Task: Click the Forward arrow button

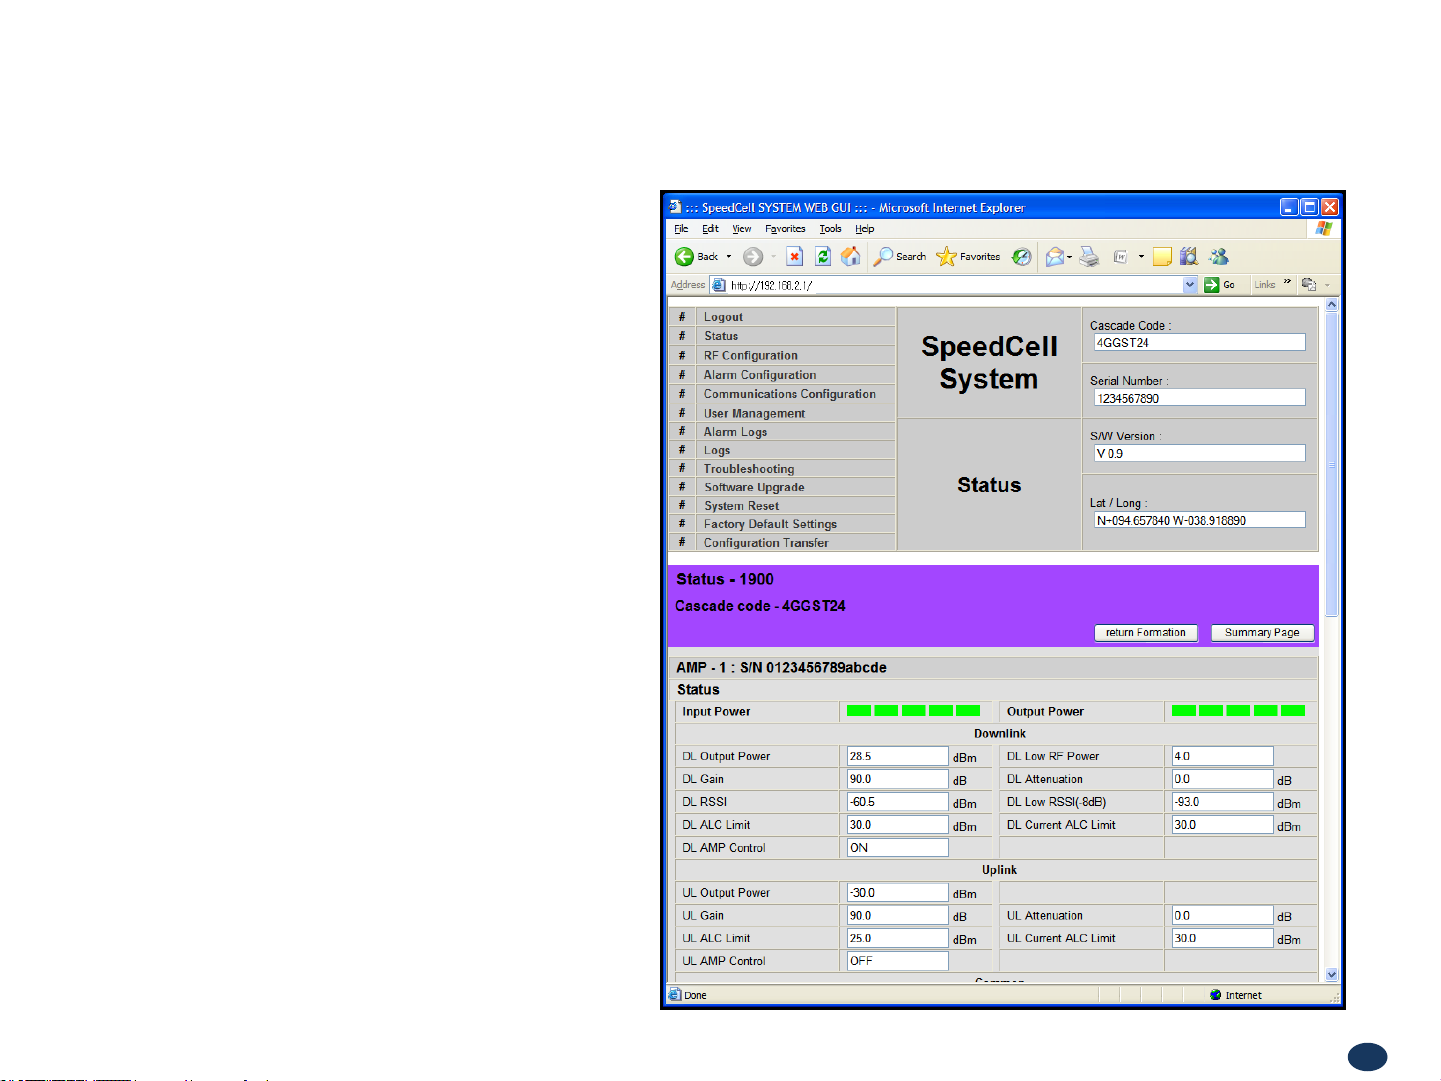Action: (x=753, y=257)
